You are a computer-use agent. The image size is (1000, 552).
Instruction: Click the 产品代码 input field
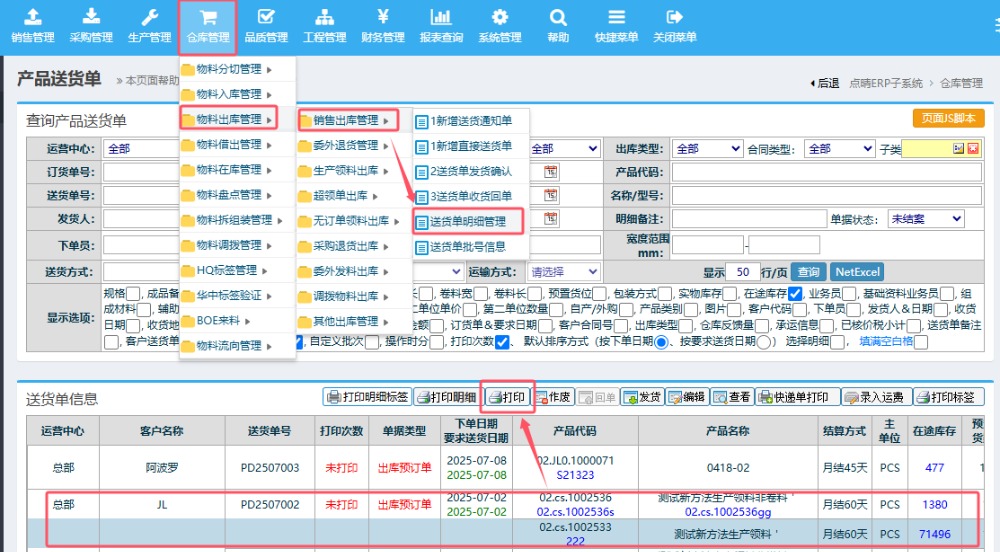(x=827, y=172)
